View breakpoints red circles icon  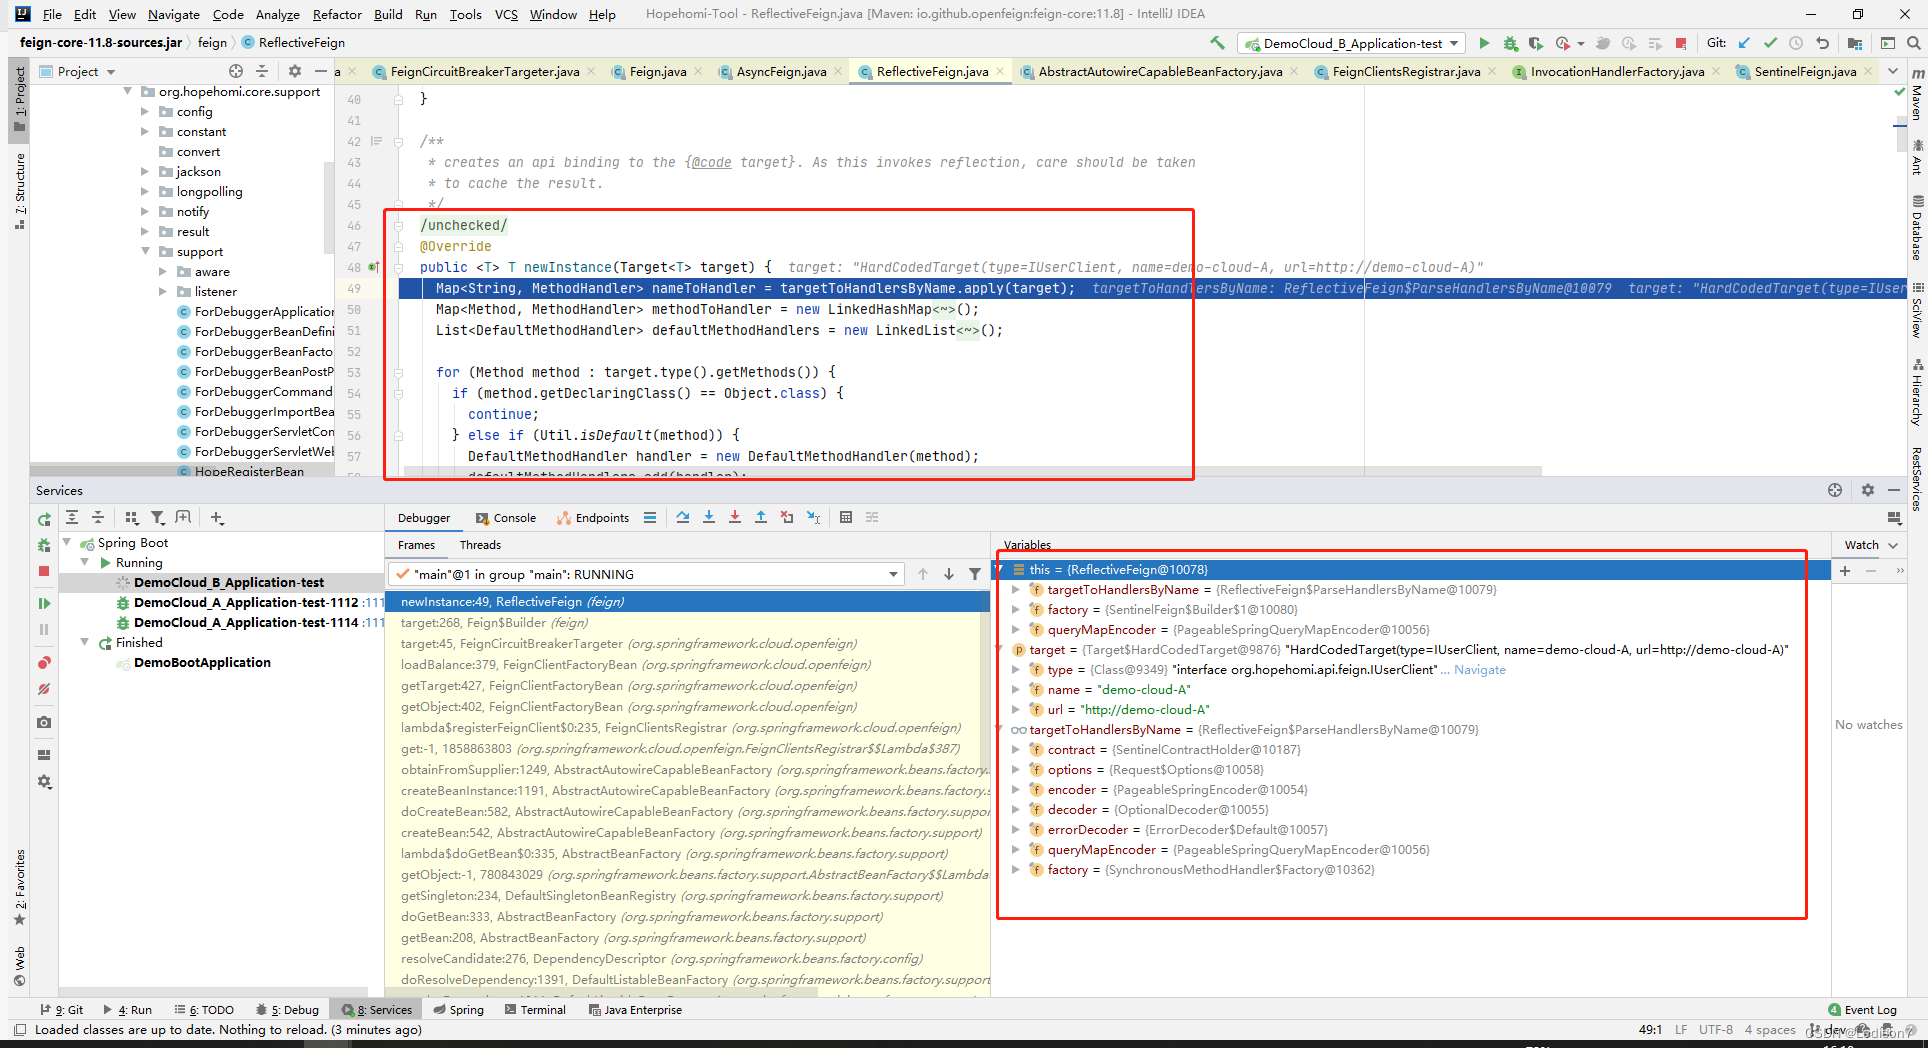(x=44, y=663)
